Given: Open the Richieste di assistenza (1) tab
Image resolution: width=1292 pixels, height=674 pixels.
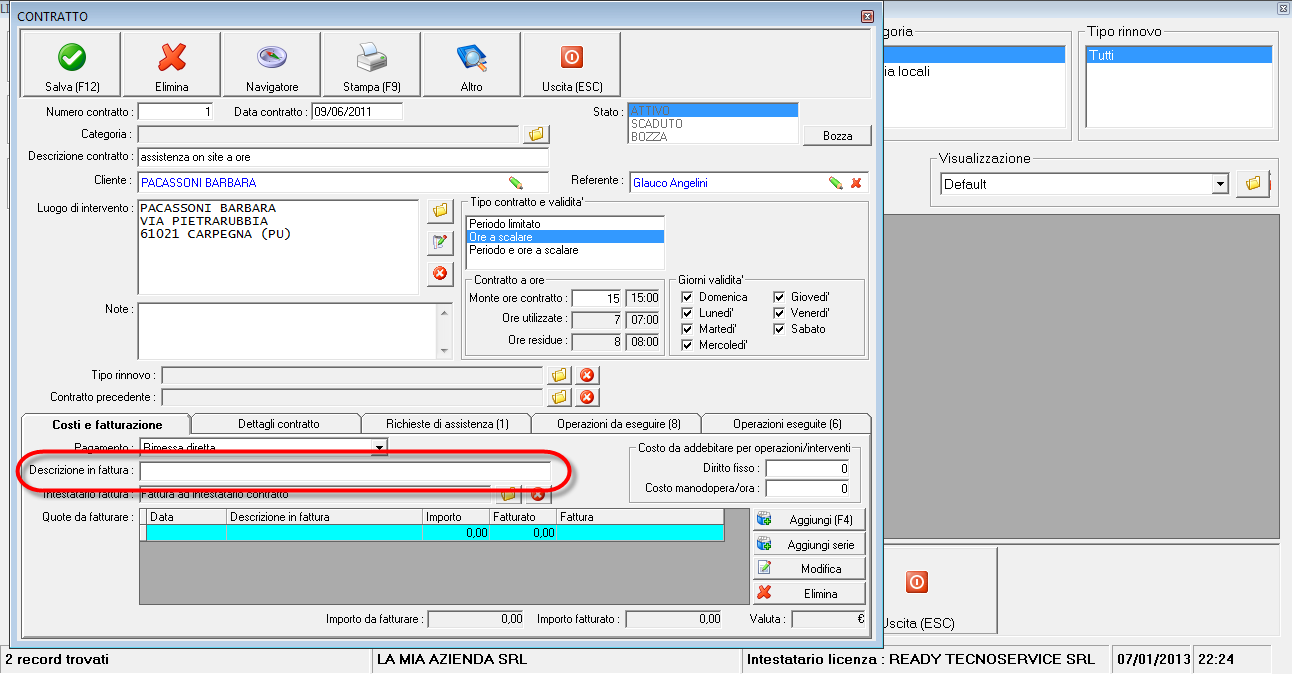Looking at the screenshot, I should click(x=447, y=424).
